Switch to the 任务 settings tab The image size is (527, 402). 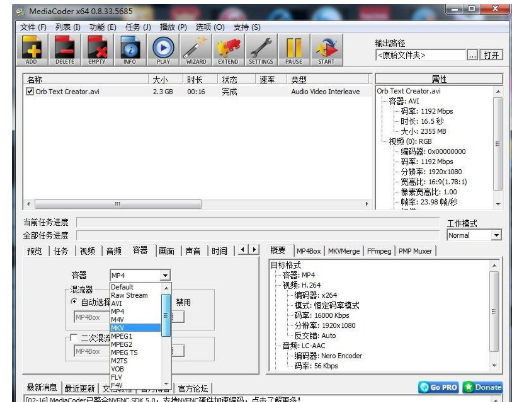pos(61,251)
